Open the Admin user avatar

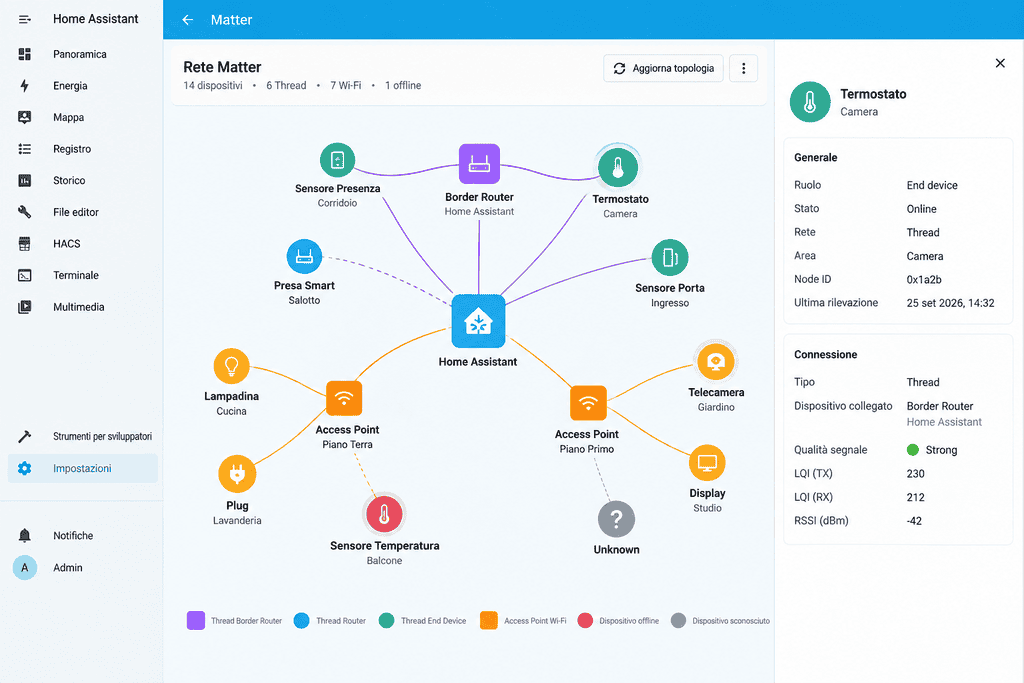25,567
